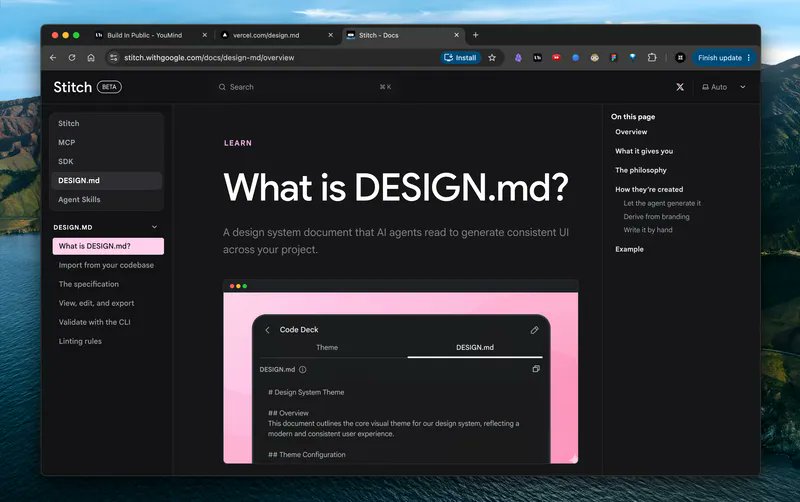Go back using the browser back arrow

coord(53,58)
